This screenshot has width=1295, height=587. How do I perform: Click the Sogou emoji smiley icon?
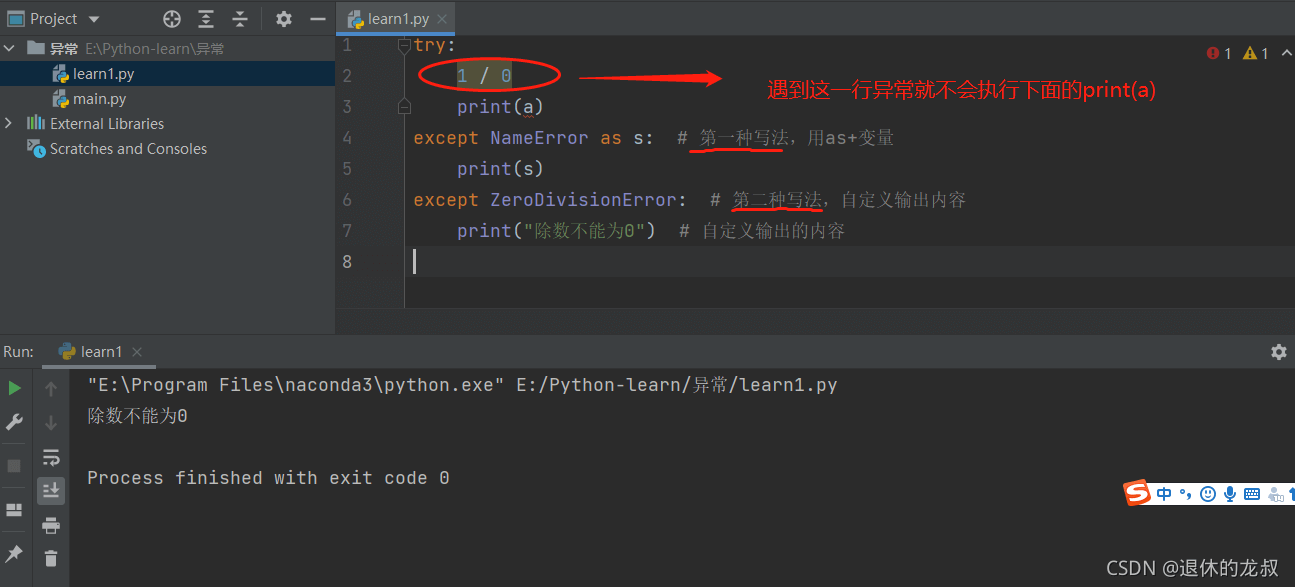coord(1208,493)
